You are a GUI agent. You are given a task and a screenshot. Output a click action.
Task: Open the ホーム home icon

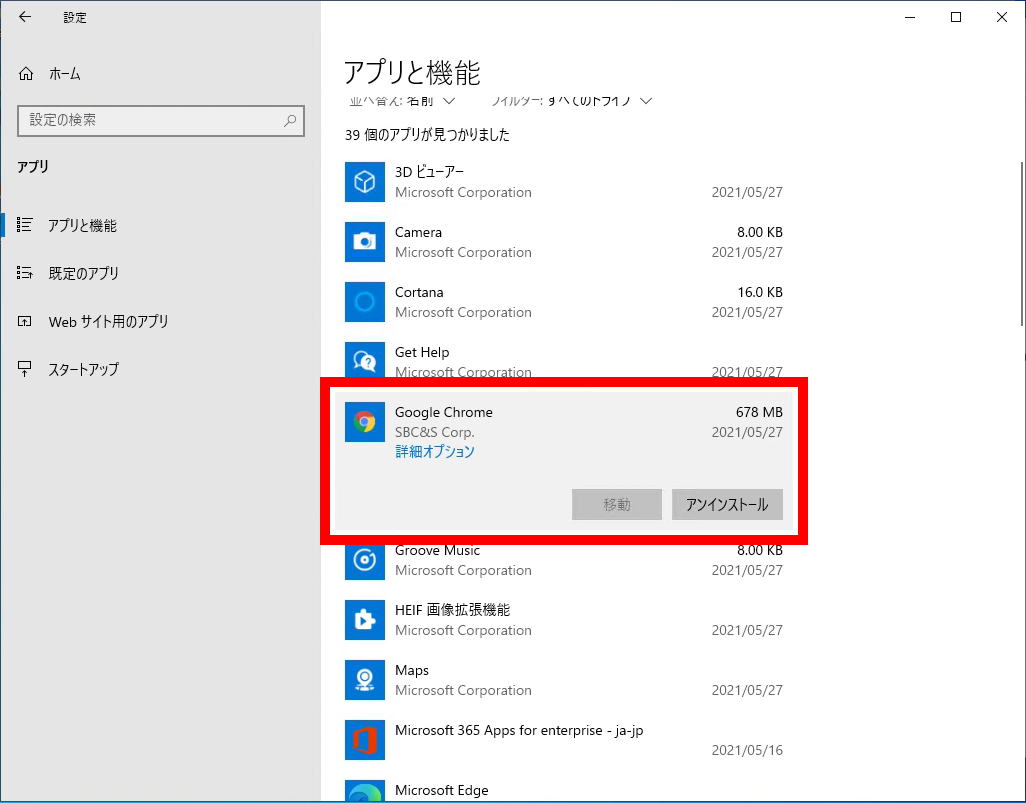tap(26, 74)
